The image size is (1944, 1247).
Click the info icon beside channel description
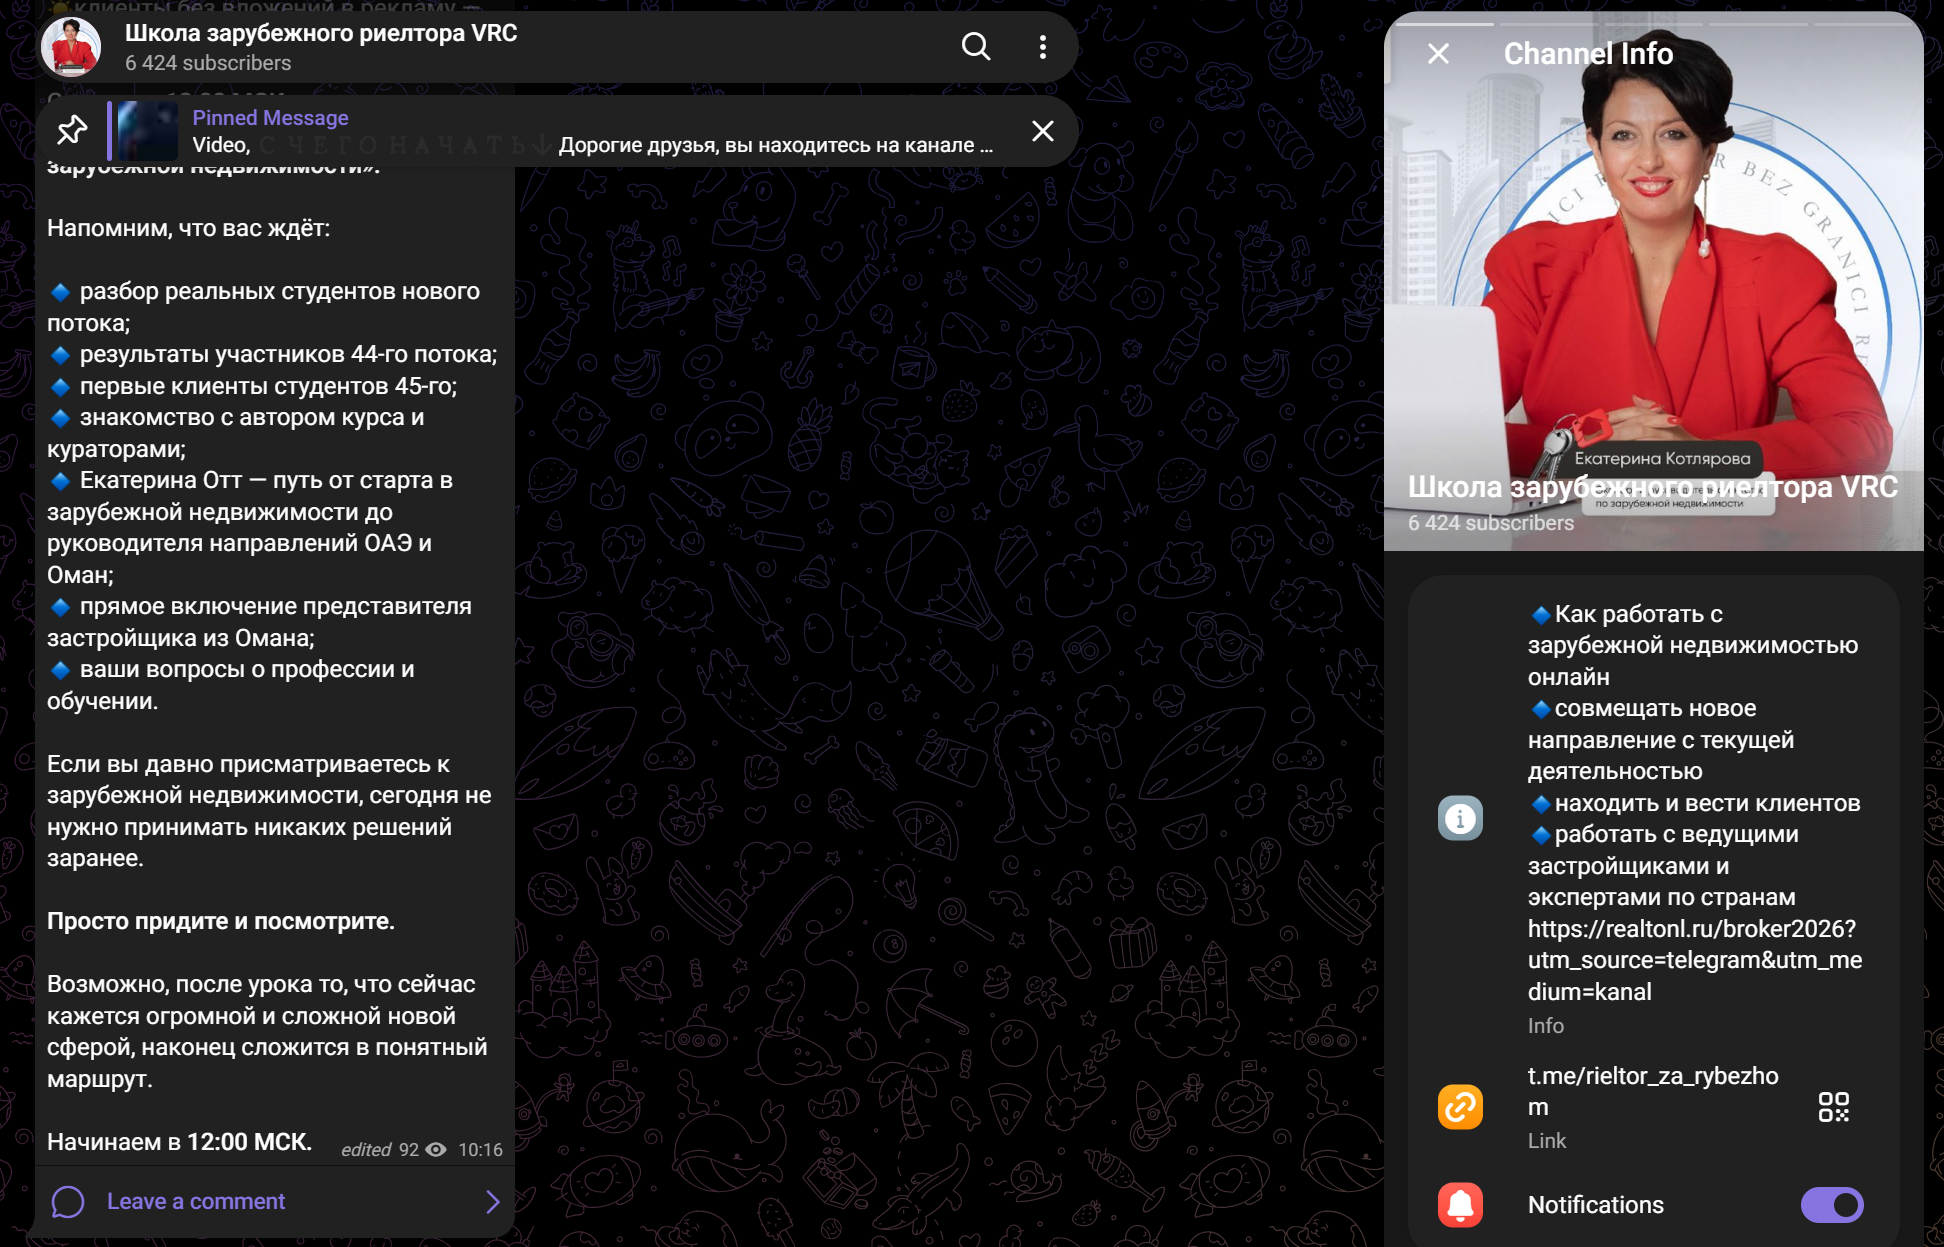(x=1460, y=819)
